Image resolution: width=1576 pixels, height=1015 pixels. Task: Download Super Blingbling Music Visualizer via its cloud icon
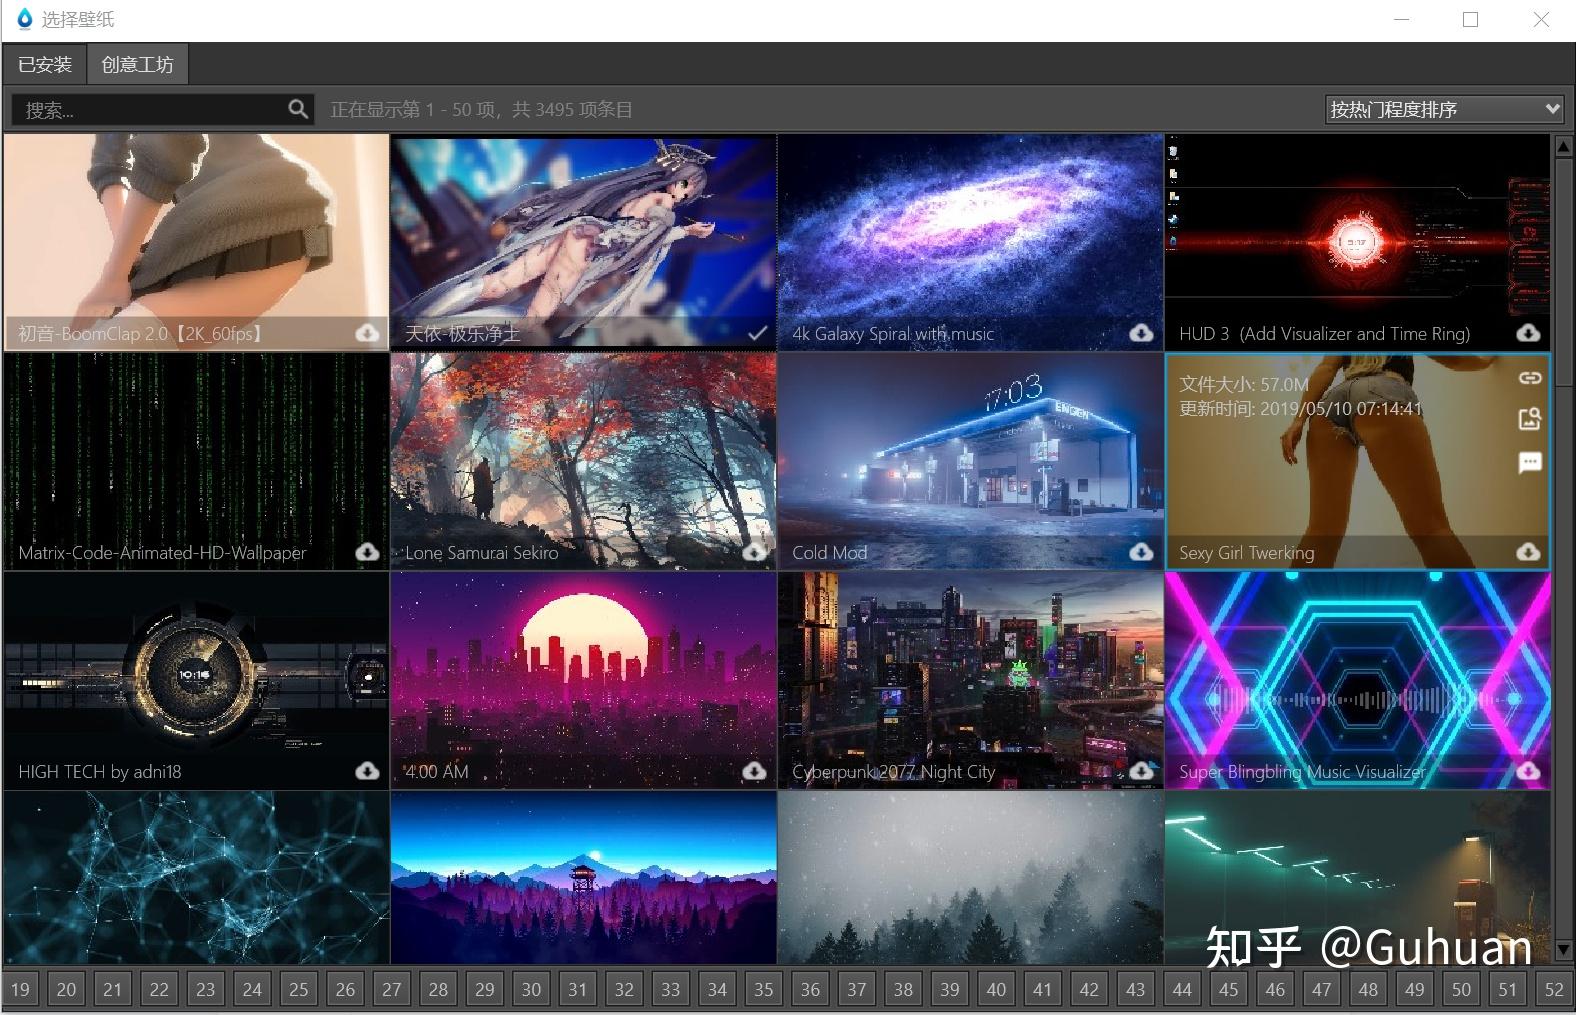[1528, 771]
